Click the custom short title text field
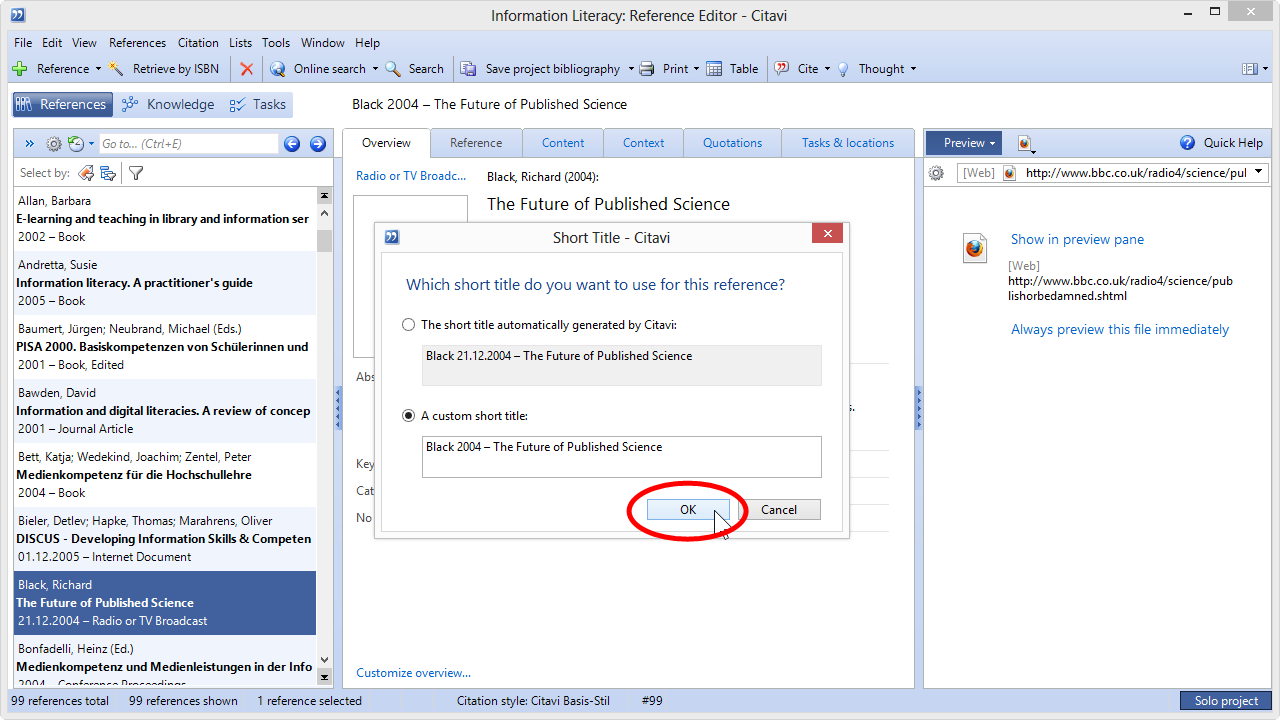This screenshot has width=1280, height=720. pos(622,457)
